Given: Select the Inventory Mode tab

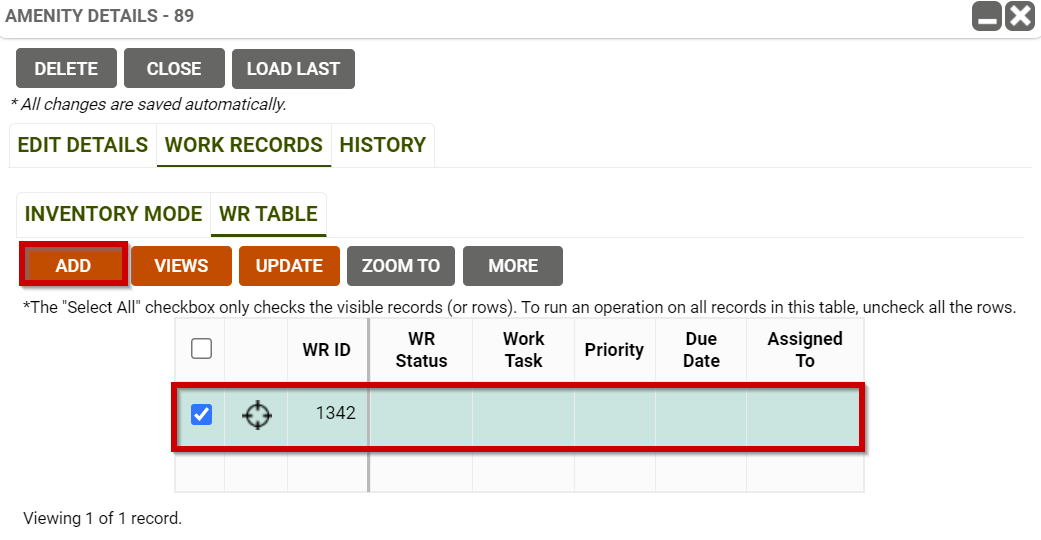Looking at the screenshot, I should click(x=113, y=214).
